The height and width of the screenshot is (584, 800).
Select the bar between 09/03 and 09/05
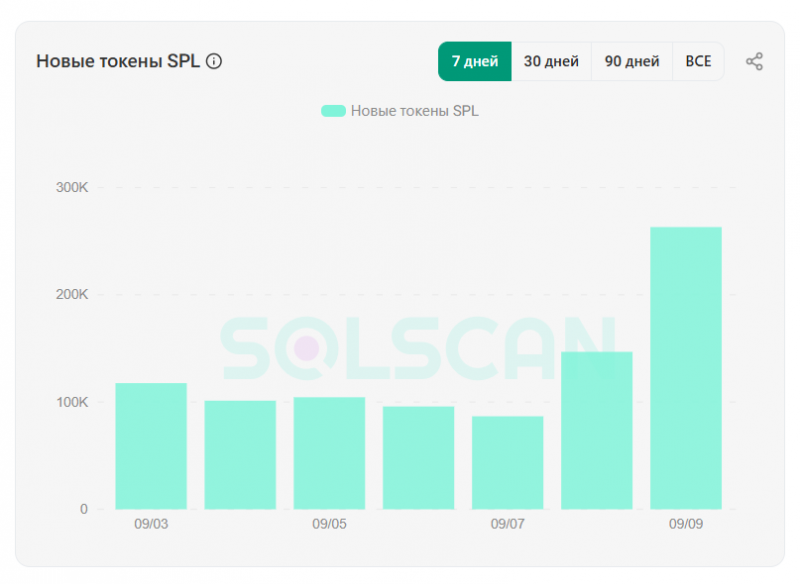pyautogui.click(x=240, y=455)
